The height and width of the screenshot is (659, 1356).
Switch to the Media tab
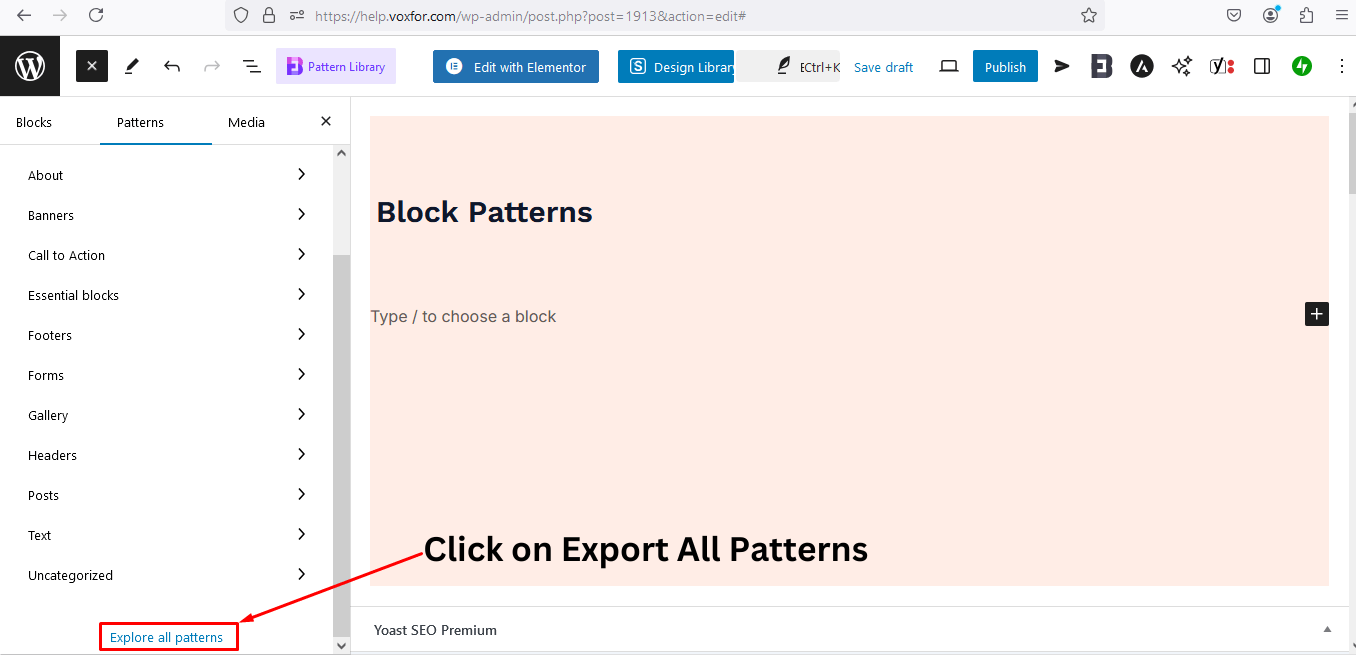(246, 121)
